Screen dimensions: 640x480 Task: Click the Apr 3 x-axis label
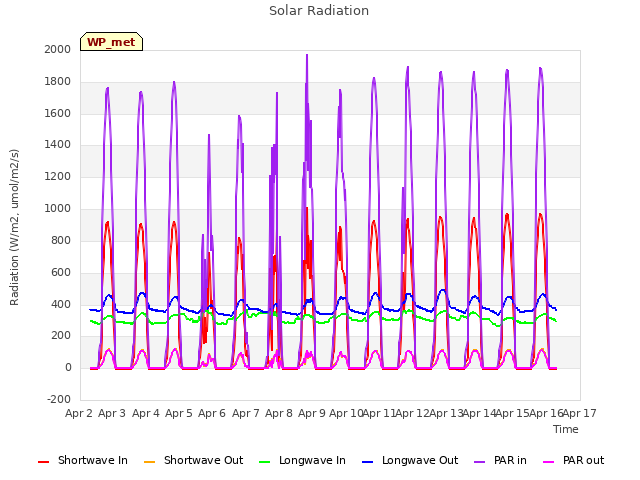pyautogui.click(x=112, y=413)
